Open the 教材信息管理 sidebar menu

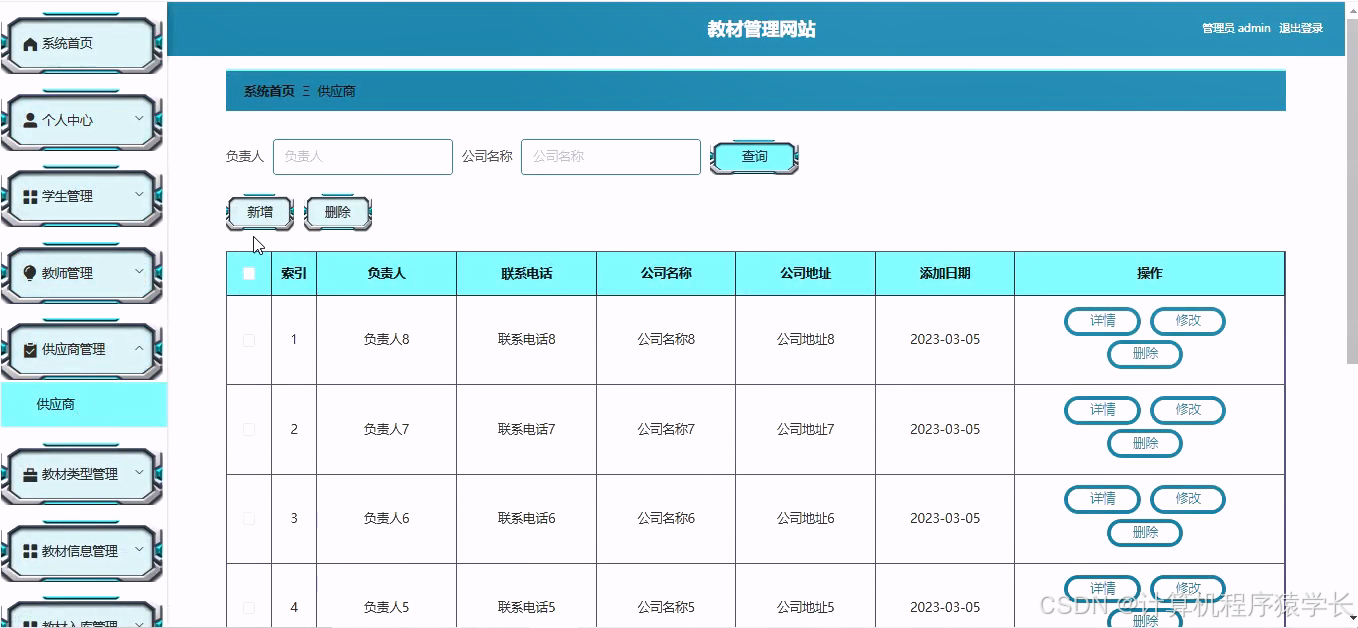(x=82, y=551)
